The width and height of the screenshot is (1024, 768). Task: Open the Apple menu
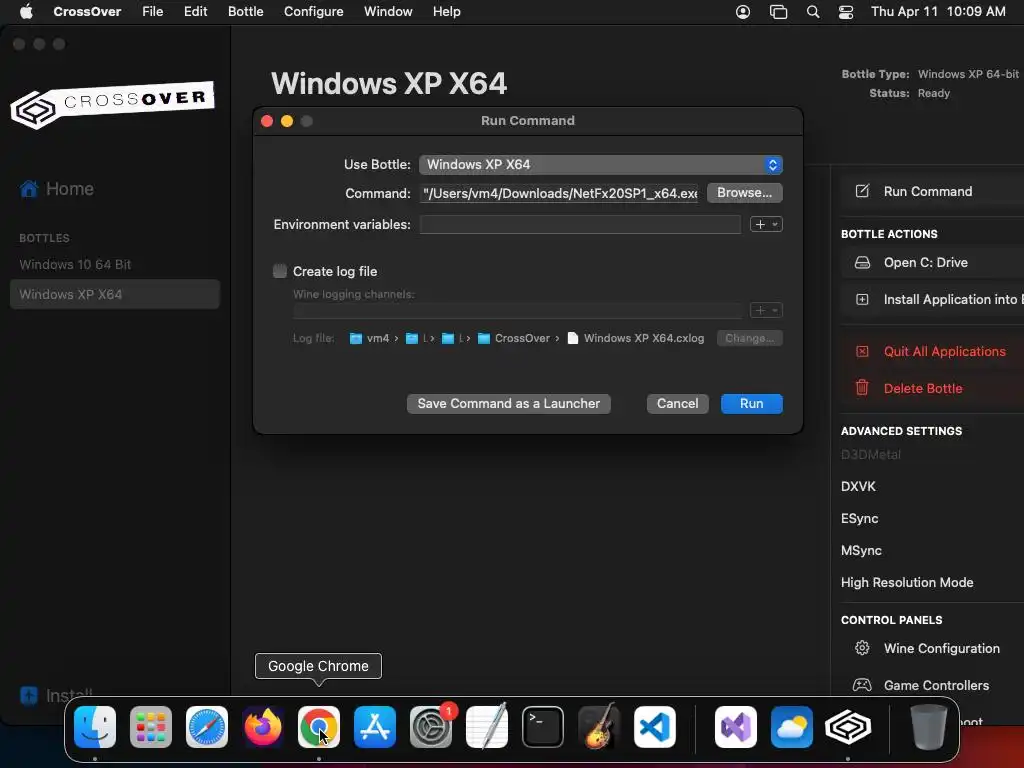click(26, 12)
